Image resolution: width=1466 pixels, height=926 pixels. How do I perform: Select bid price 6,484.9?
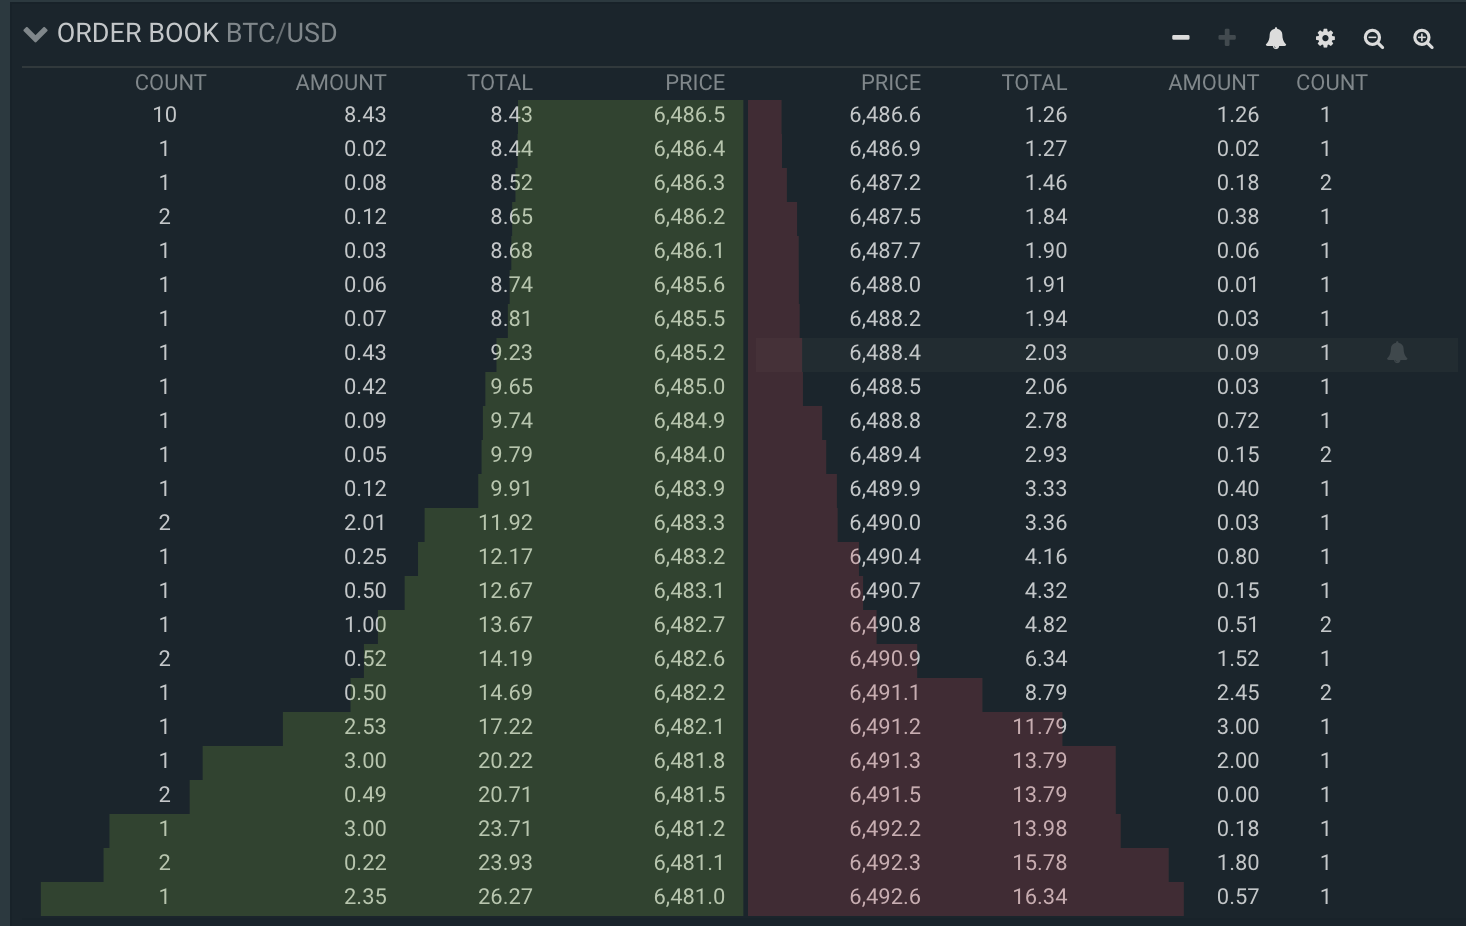(689, 421)
